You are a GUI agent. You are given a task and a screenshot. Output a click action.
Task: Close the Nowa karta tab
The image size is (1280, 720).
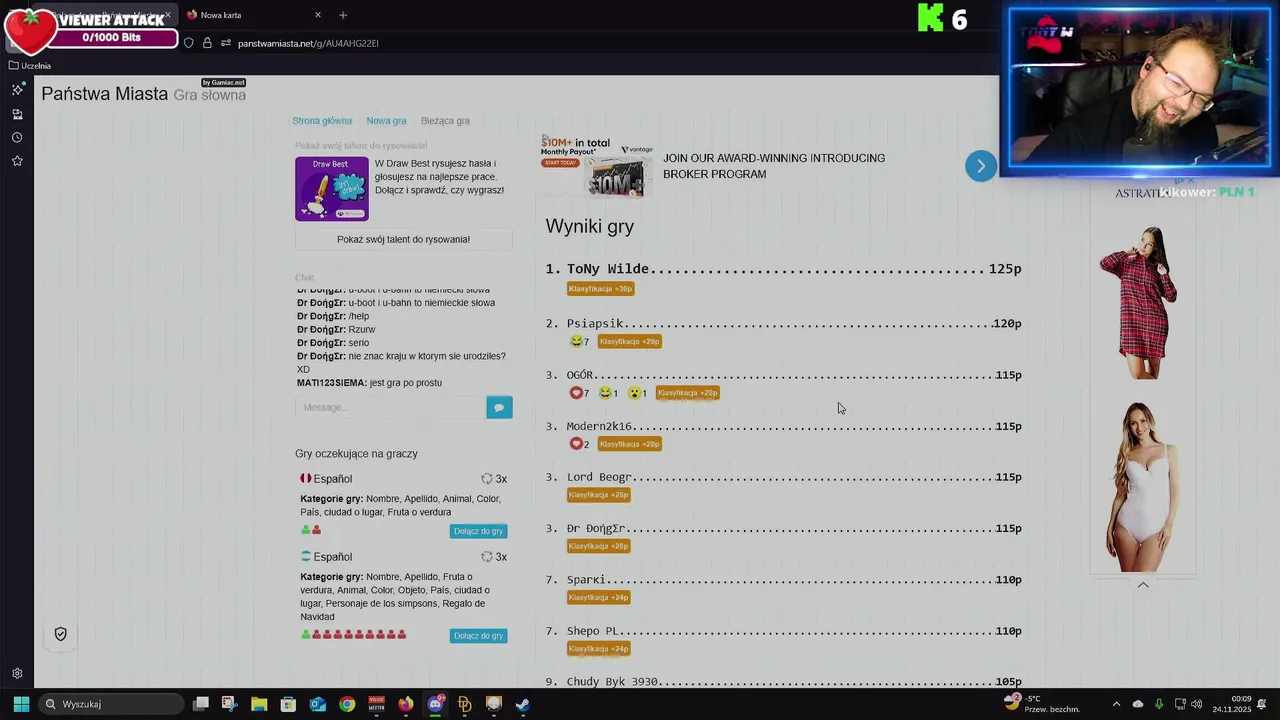(318, 15)
